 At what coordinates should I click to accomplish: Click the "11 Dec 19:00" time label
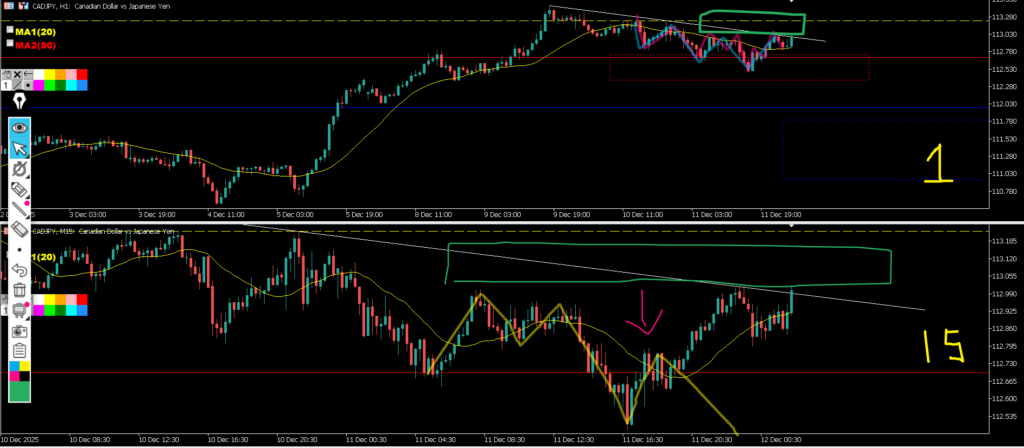pyautogui.click(x=781, y=214)
